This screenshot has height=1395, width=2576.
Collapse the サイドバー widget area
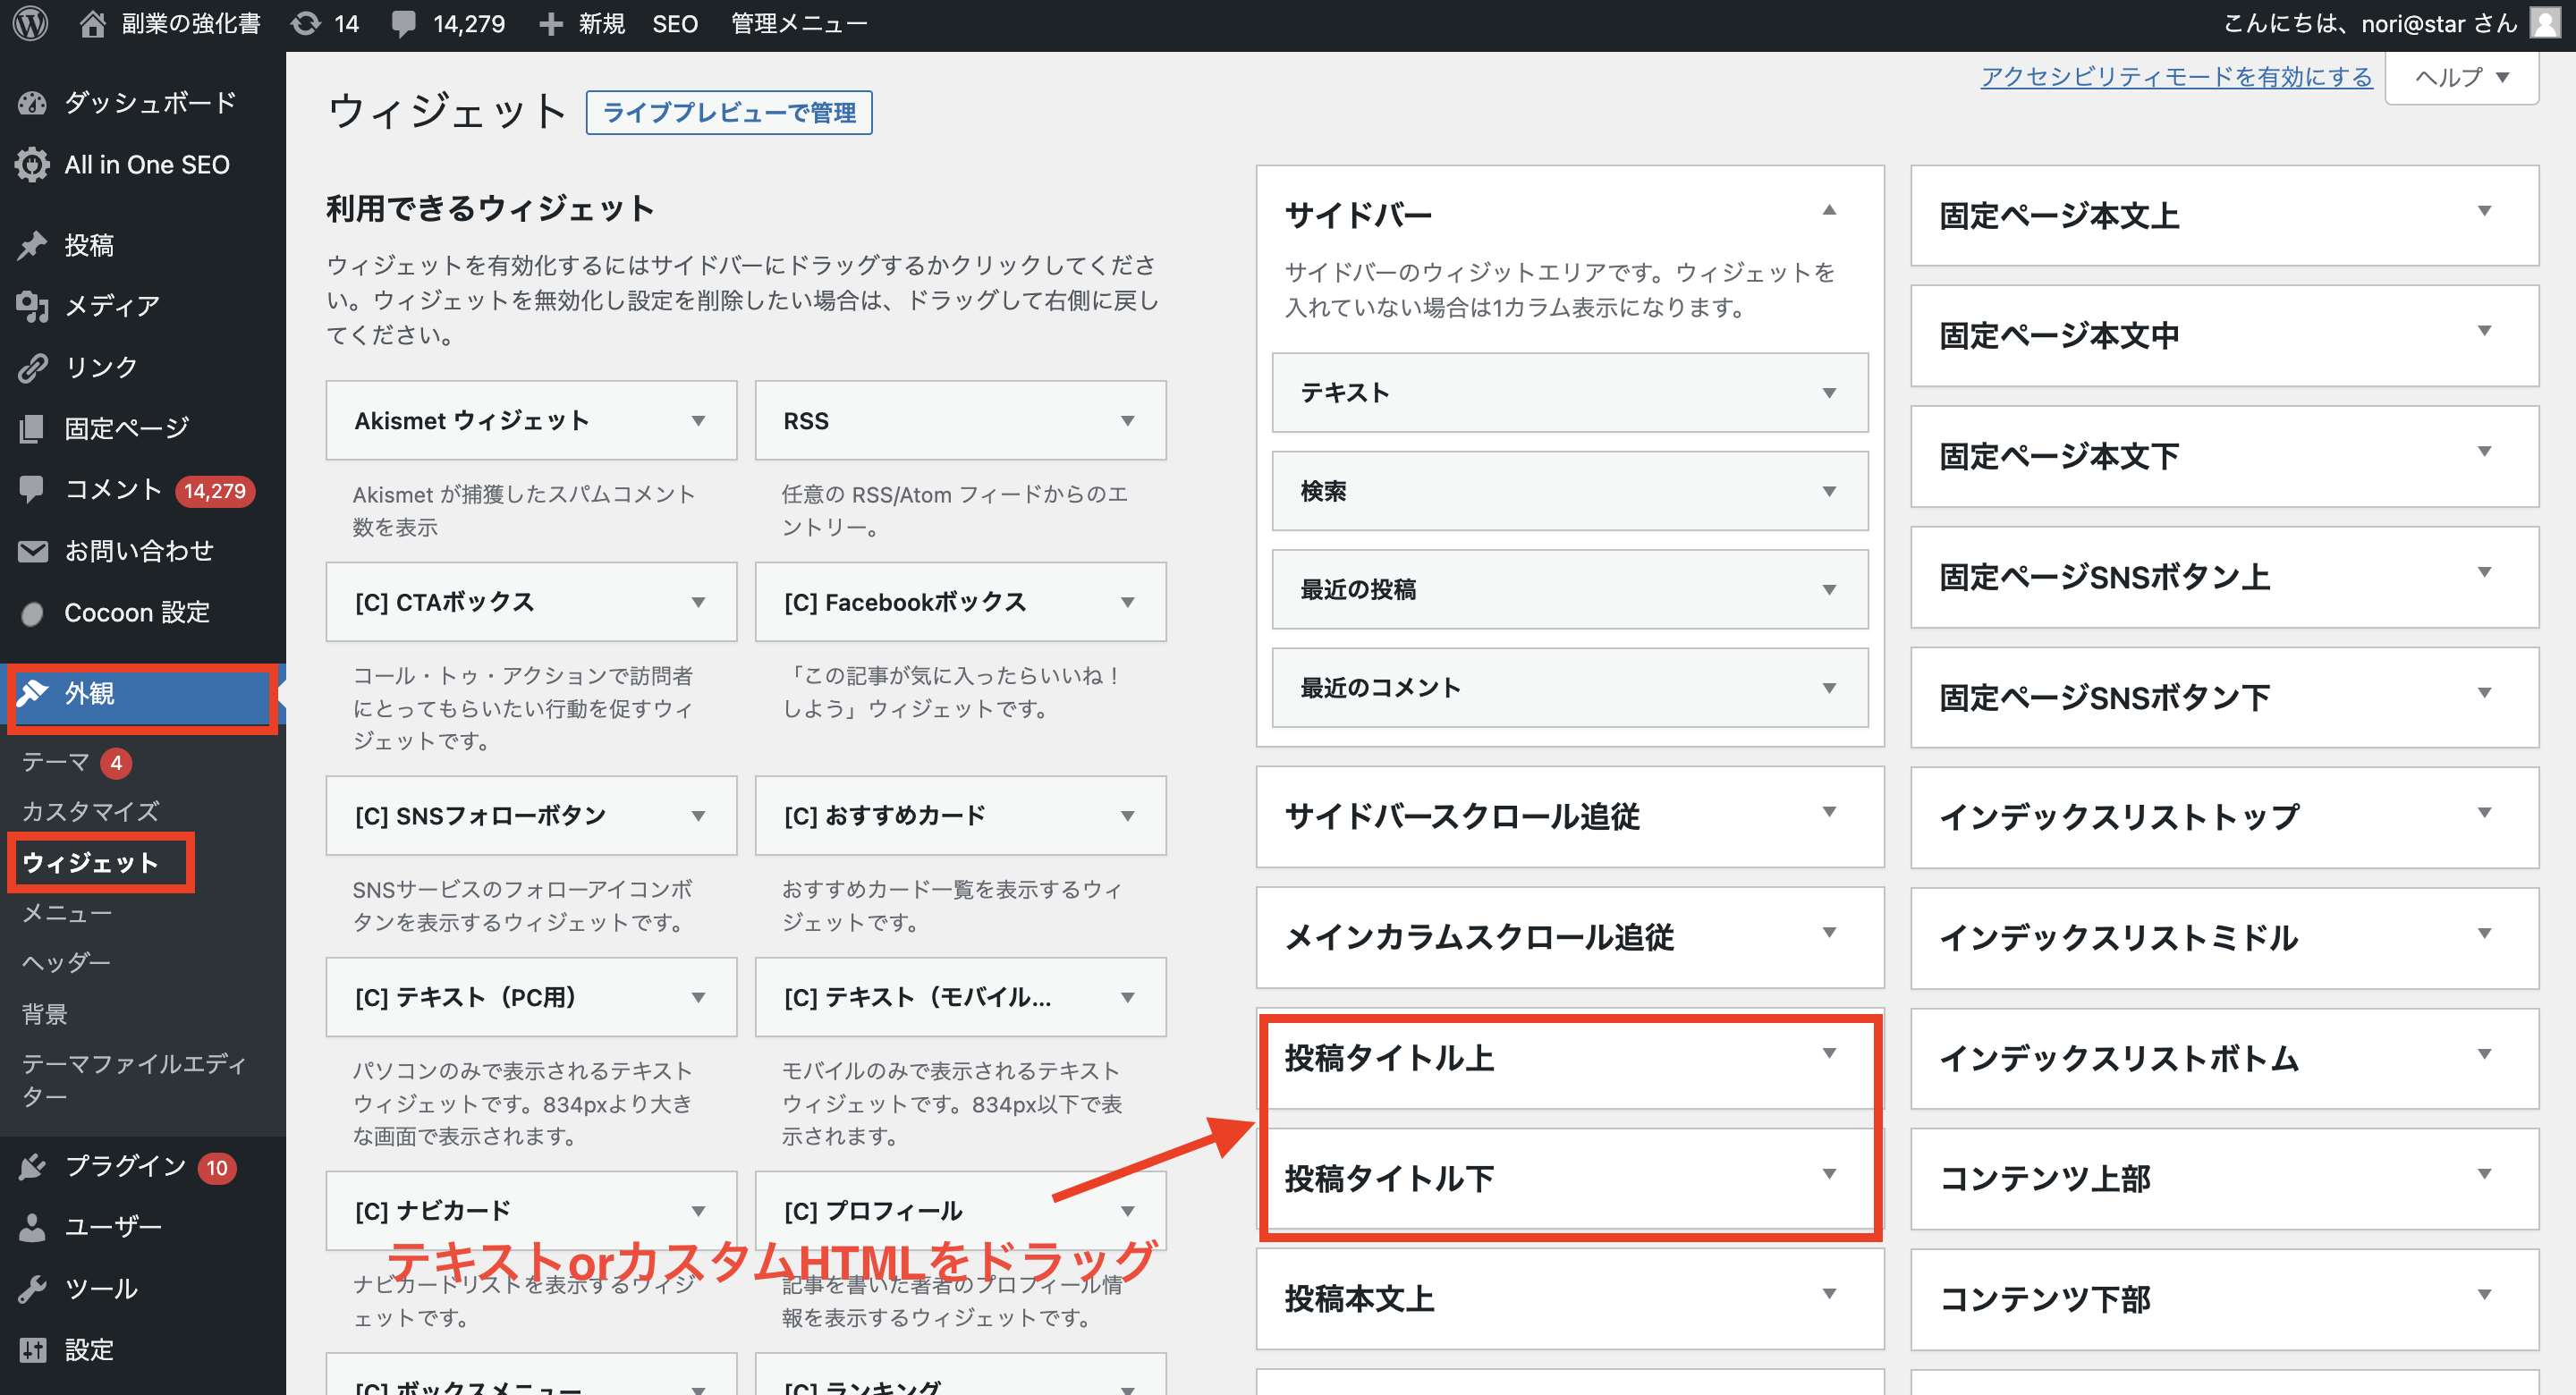(1828, 210)
